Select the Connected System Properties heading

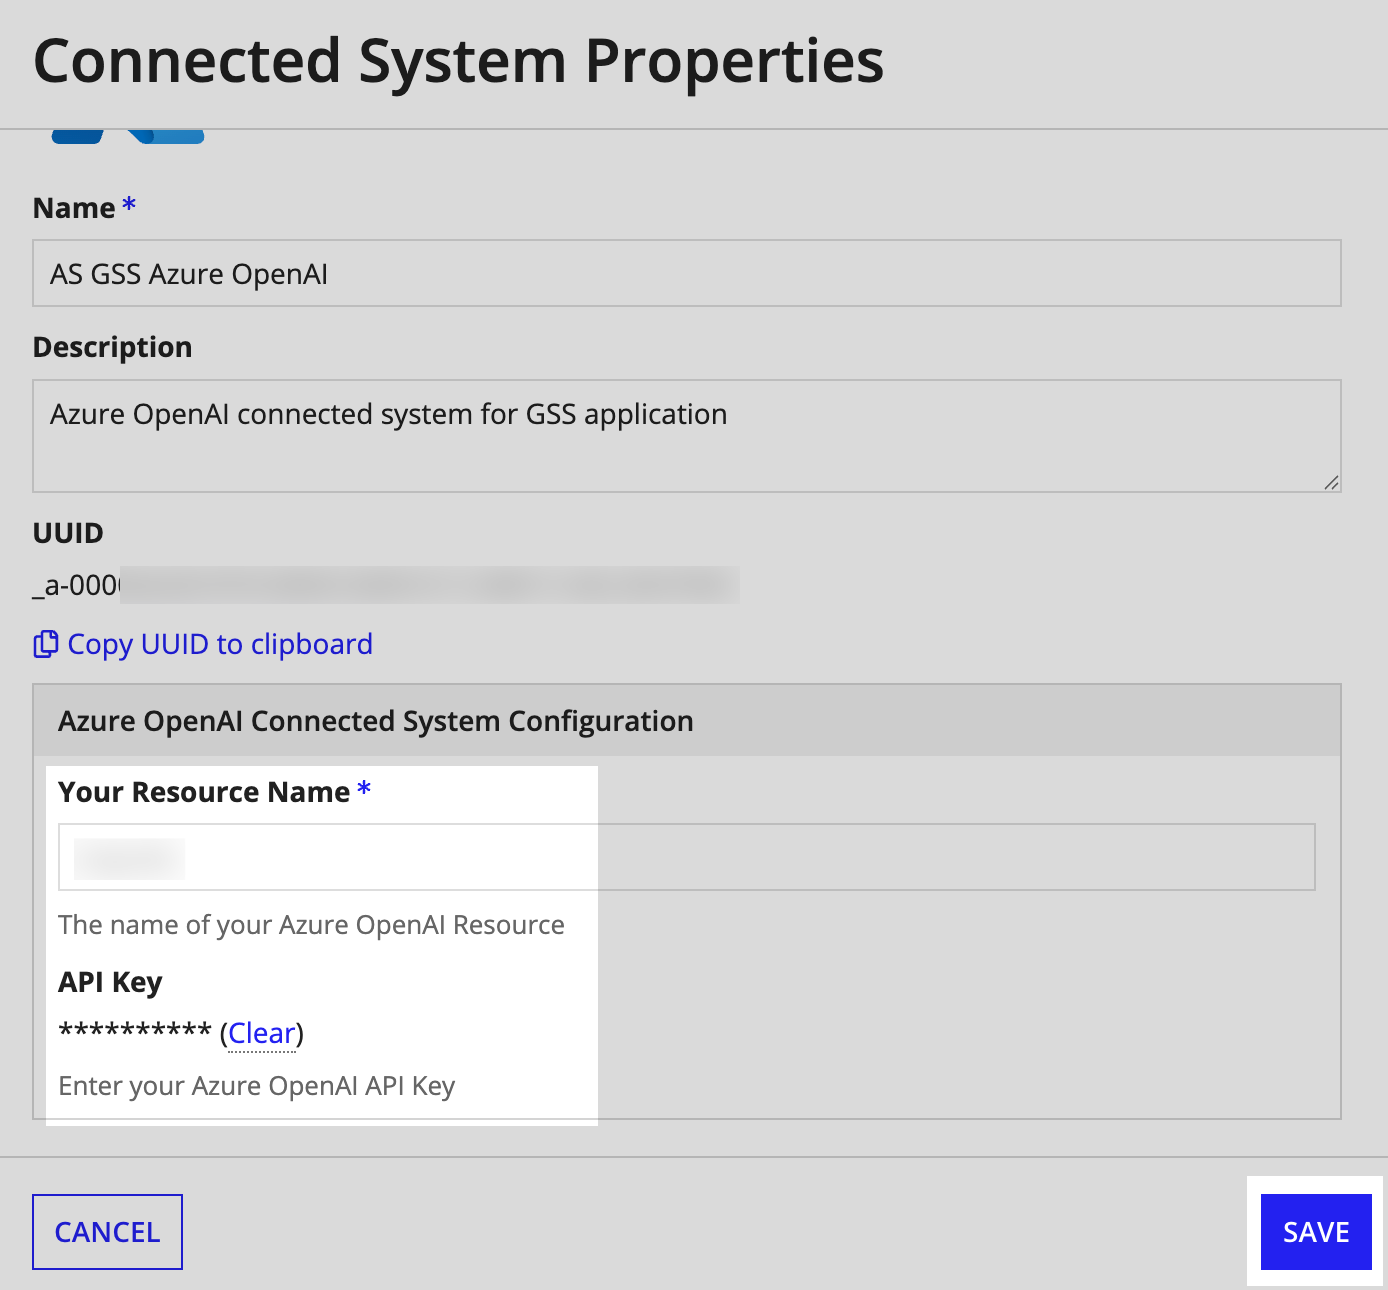click(x=459, y=62)
